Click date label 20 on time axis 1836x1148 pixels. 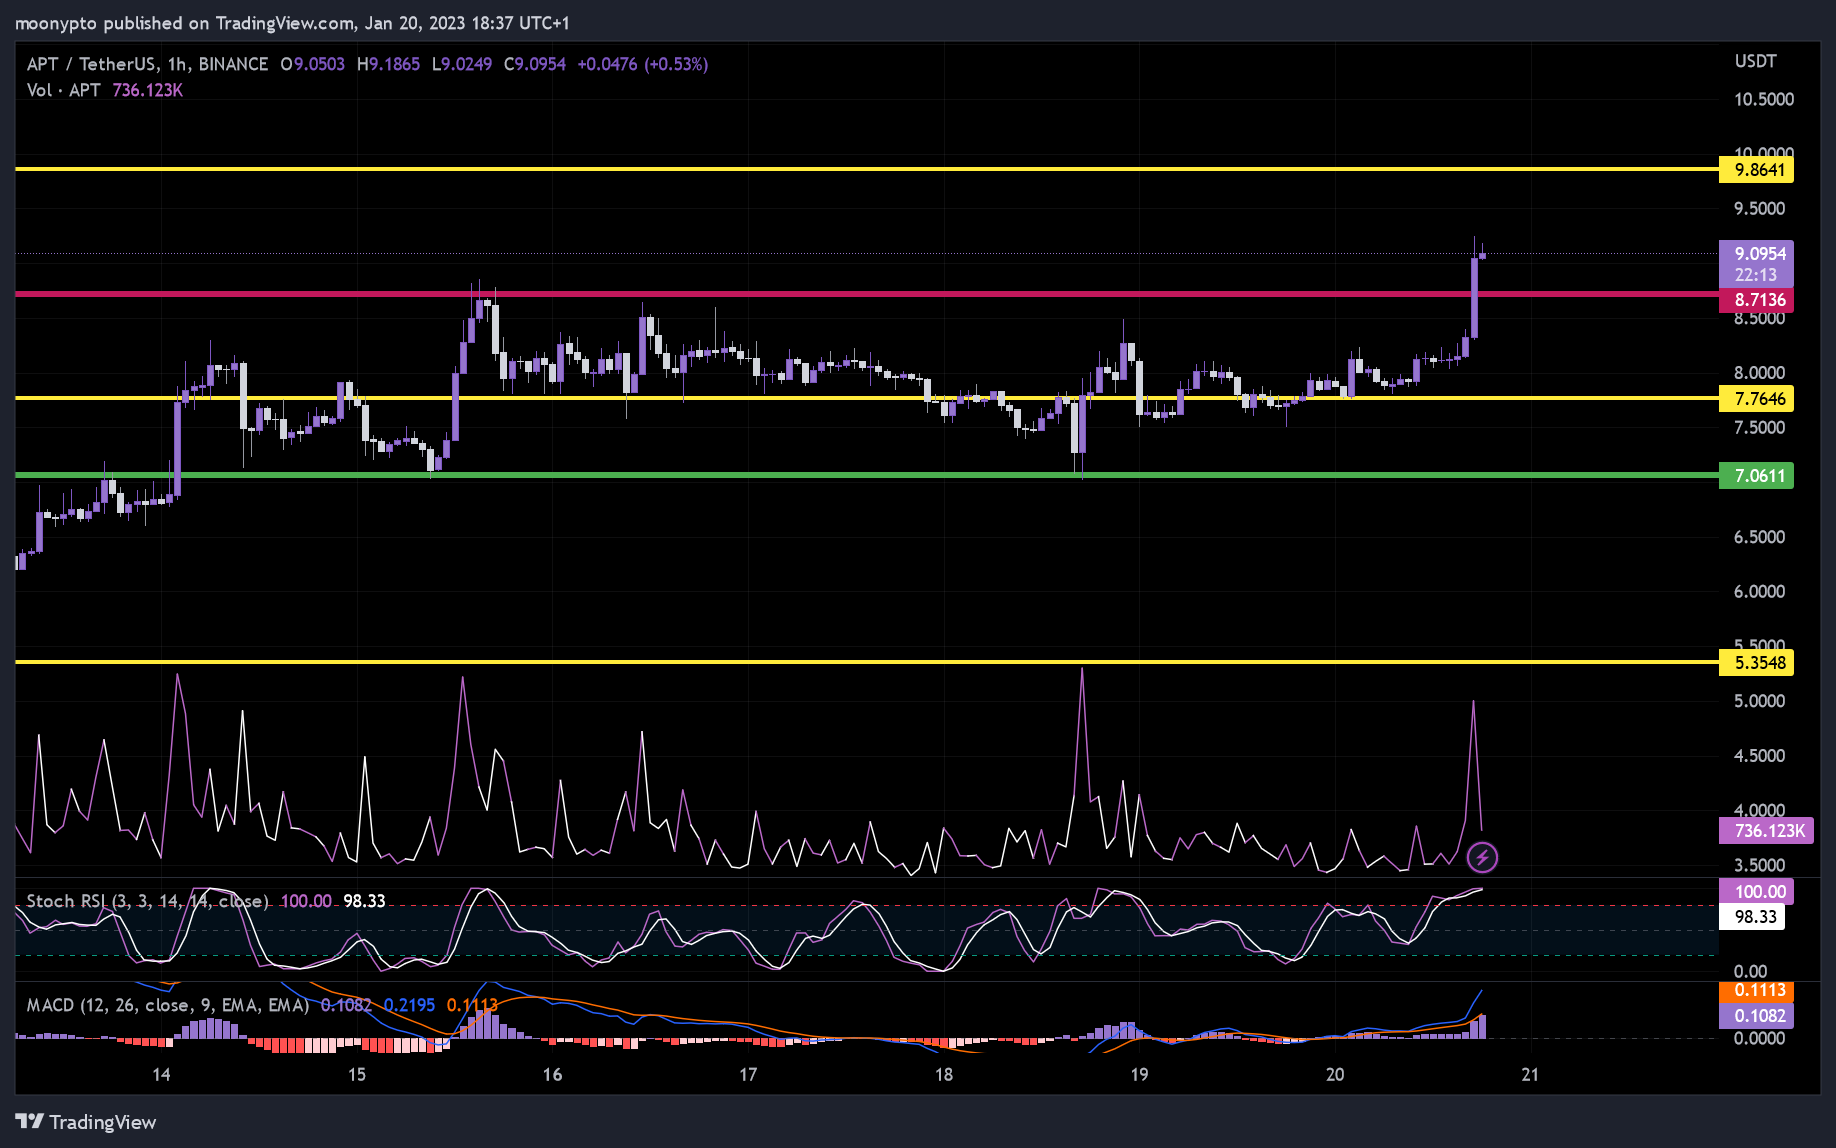click(1335, 1075)
